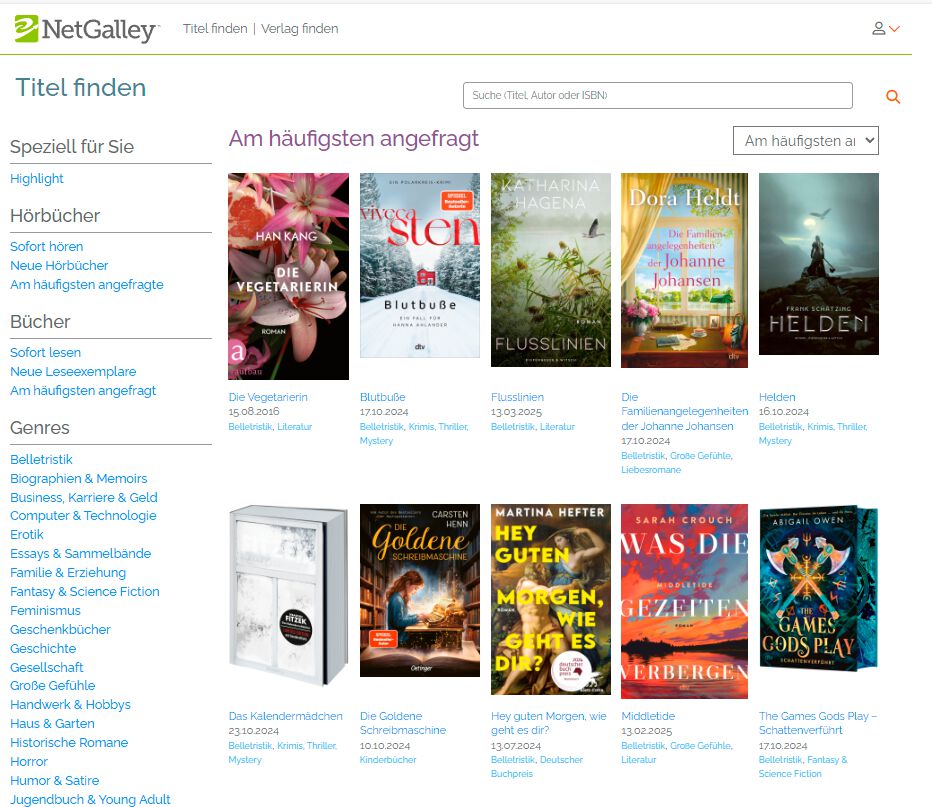Open the 'Verlag finden' navigation item

click(x=300, y=29)
